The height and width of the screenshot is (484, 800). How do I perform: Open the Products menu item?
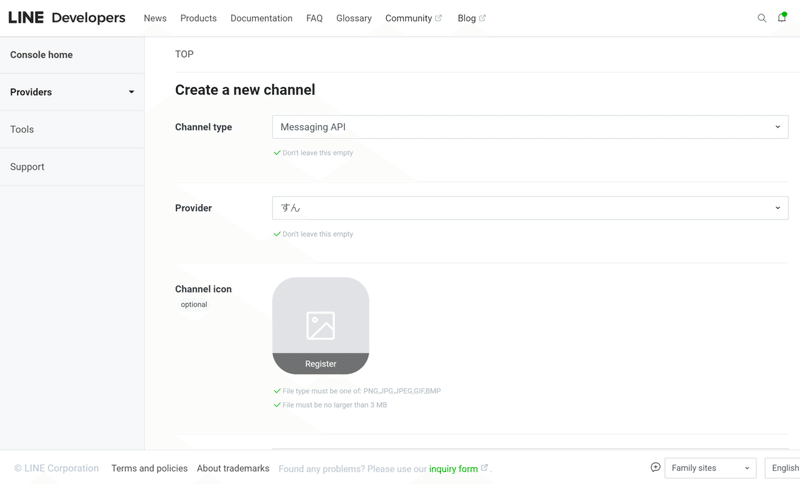click(x=198, y=18)
